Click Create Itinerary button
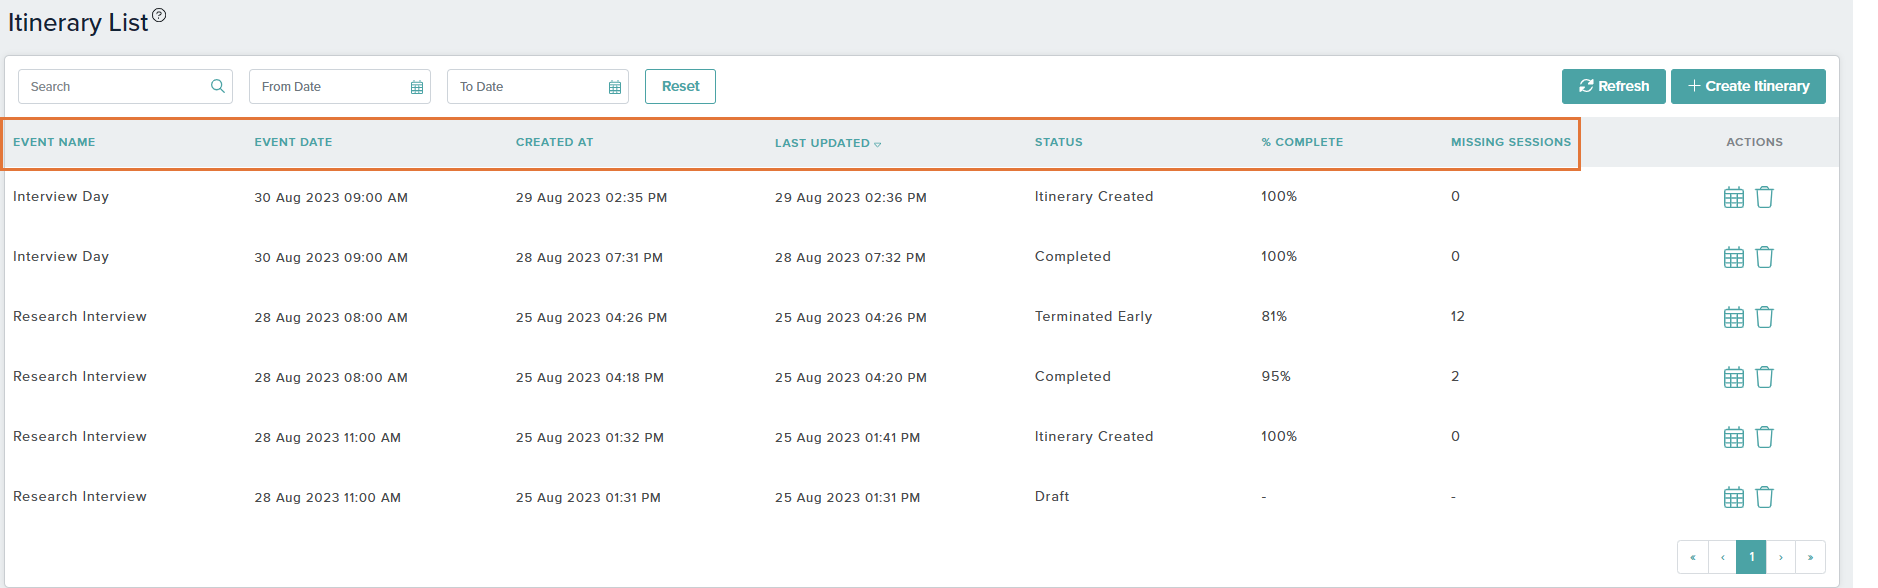The width and height of the screenshot is (1878, 588). 1748,86
